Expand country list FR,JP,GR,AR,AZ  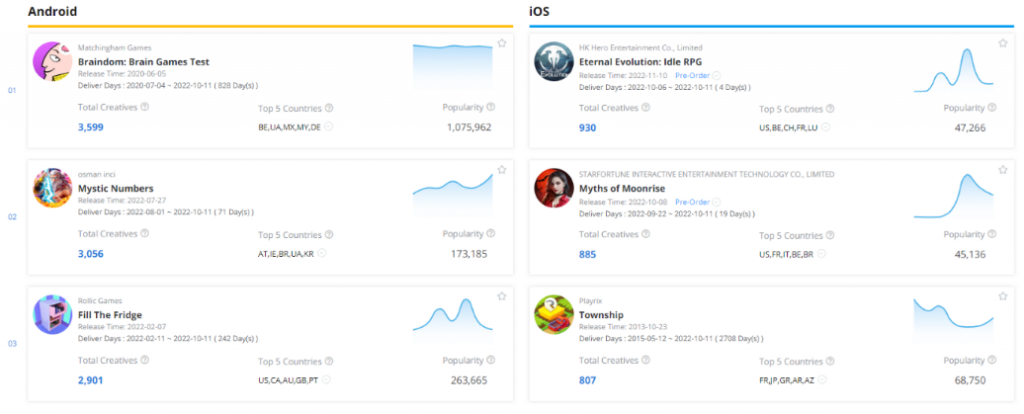click(x=822, y=380)
